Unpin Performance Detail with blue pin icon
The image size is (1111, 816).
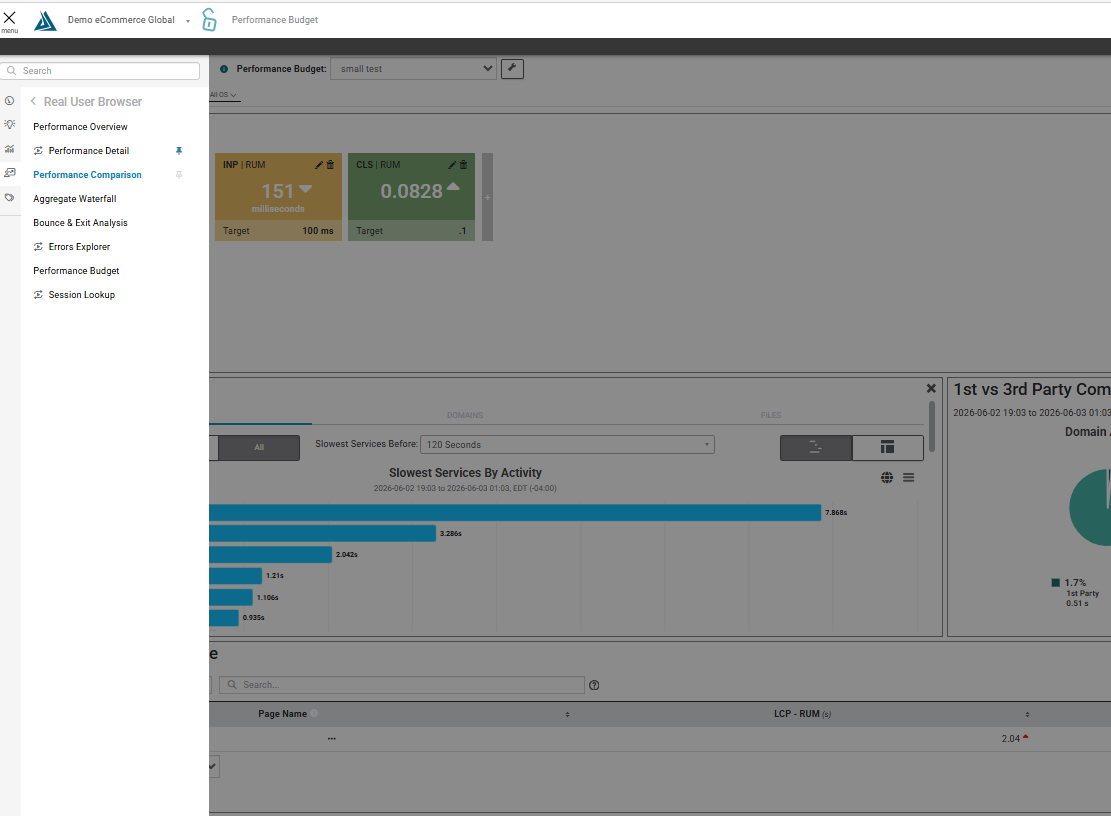coord(179,151)
